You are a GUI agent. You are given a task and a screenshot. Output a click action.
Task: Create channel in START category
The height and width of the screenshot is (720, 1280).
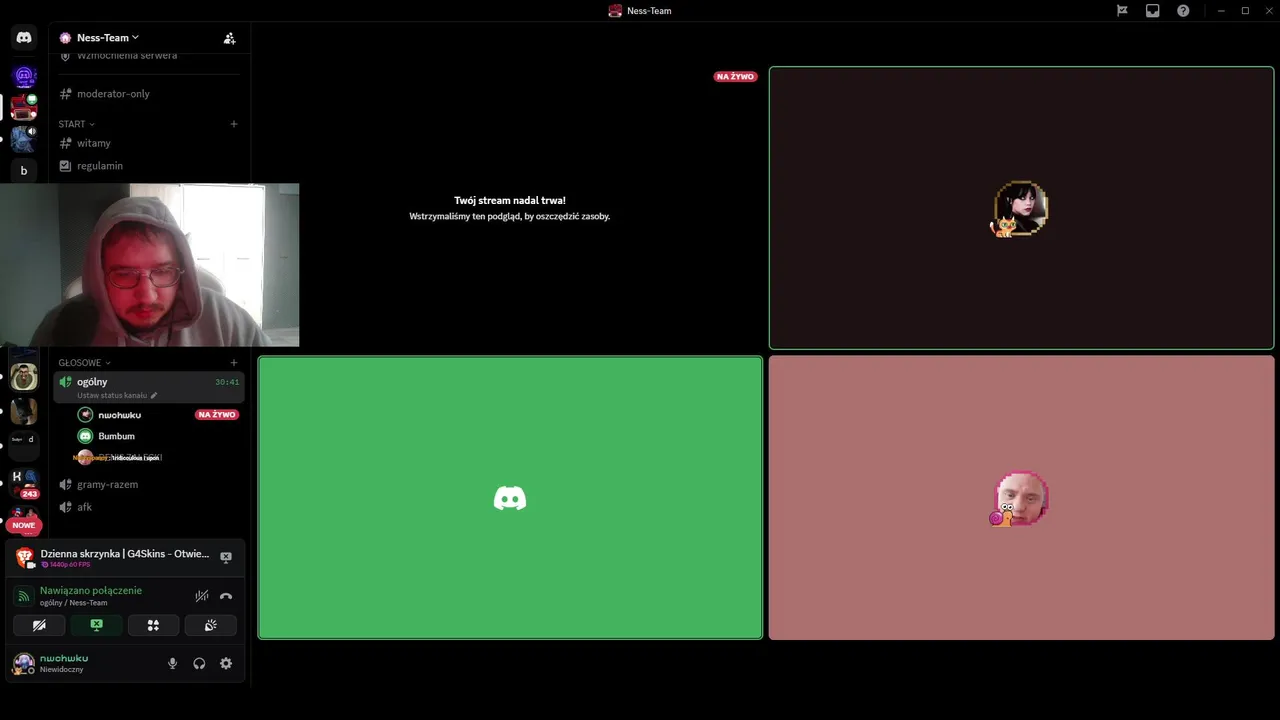pyautogui.click(x=234, y=124)
